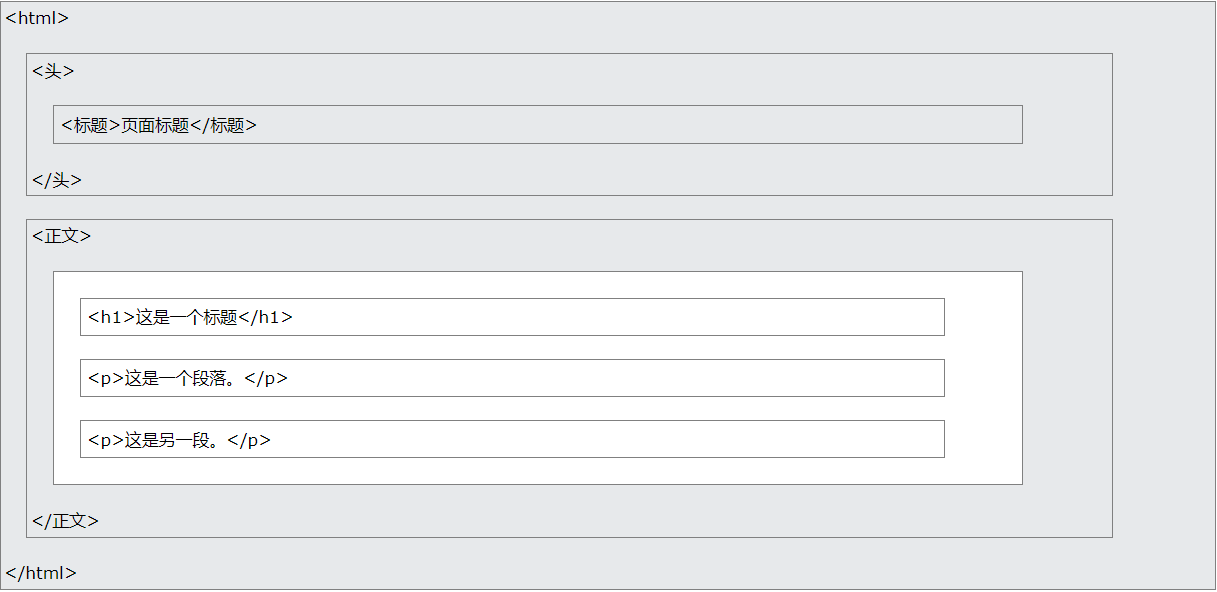
Task: Select the opening <头> tag
Action: point(53,71)
